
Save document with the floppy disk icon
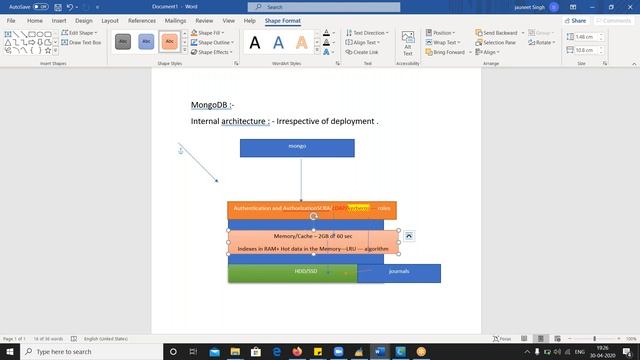coord(58,7)
